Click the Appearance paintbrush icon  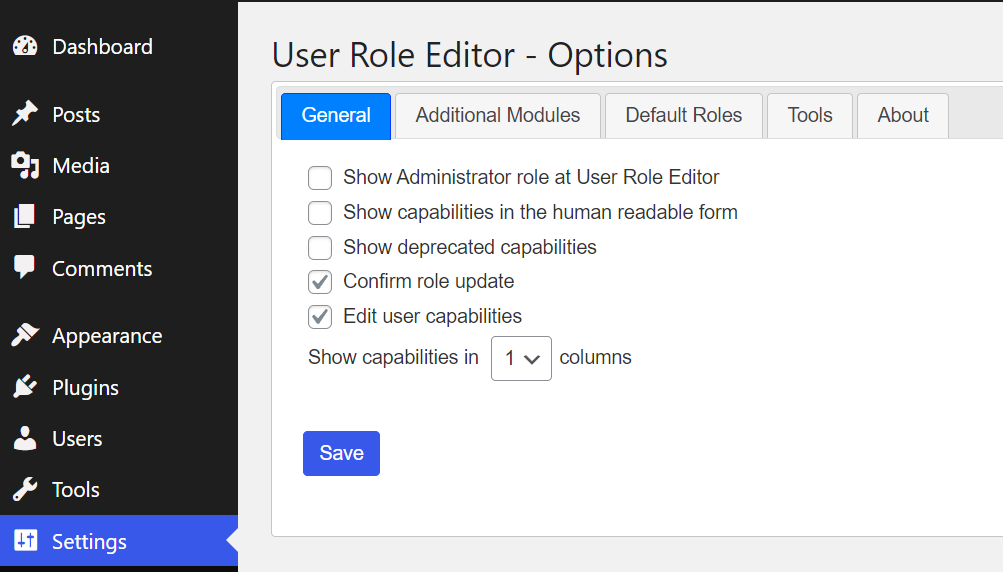tap(25, 335)
